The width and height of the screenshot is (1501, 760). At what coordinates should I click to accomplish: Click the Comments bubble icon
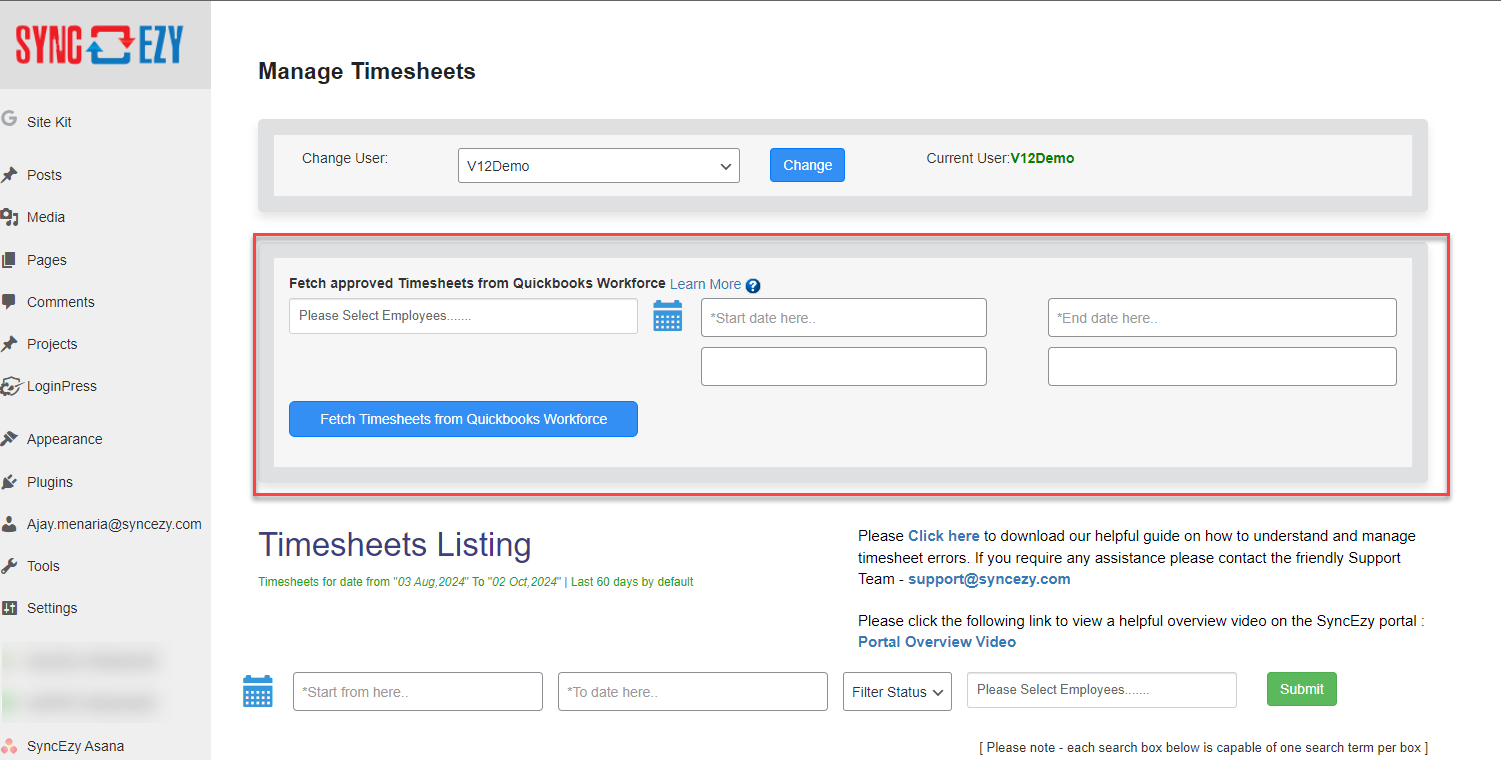[9, 302]
